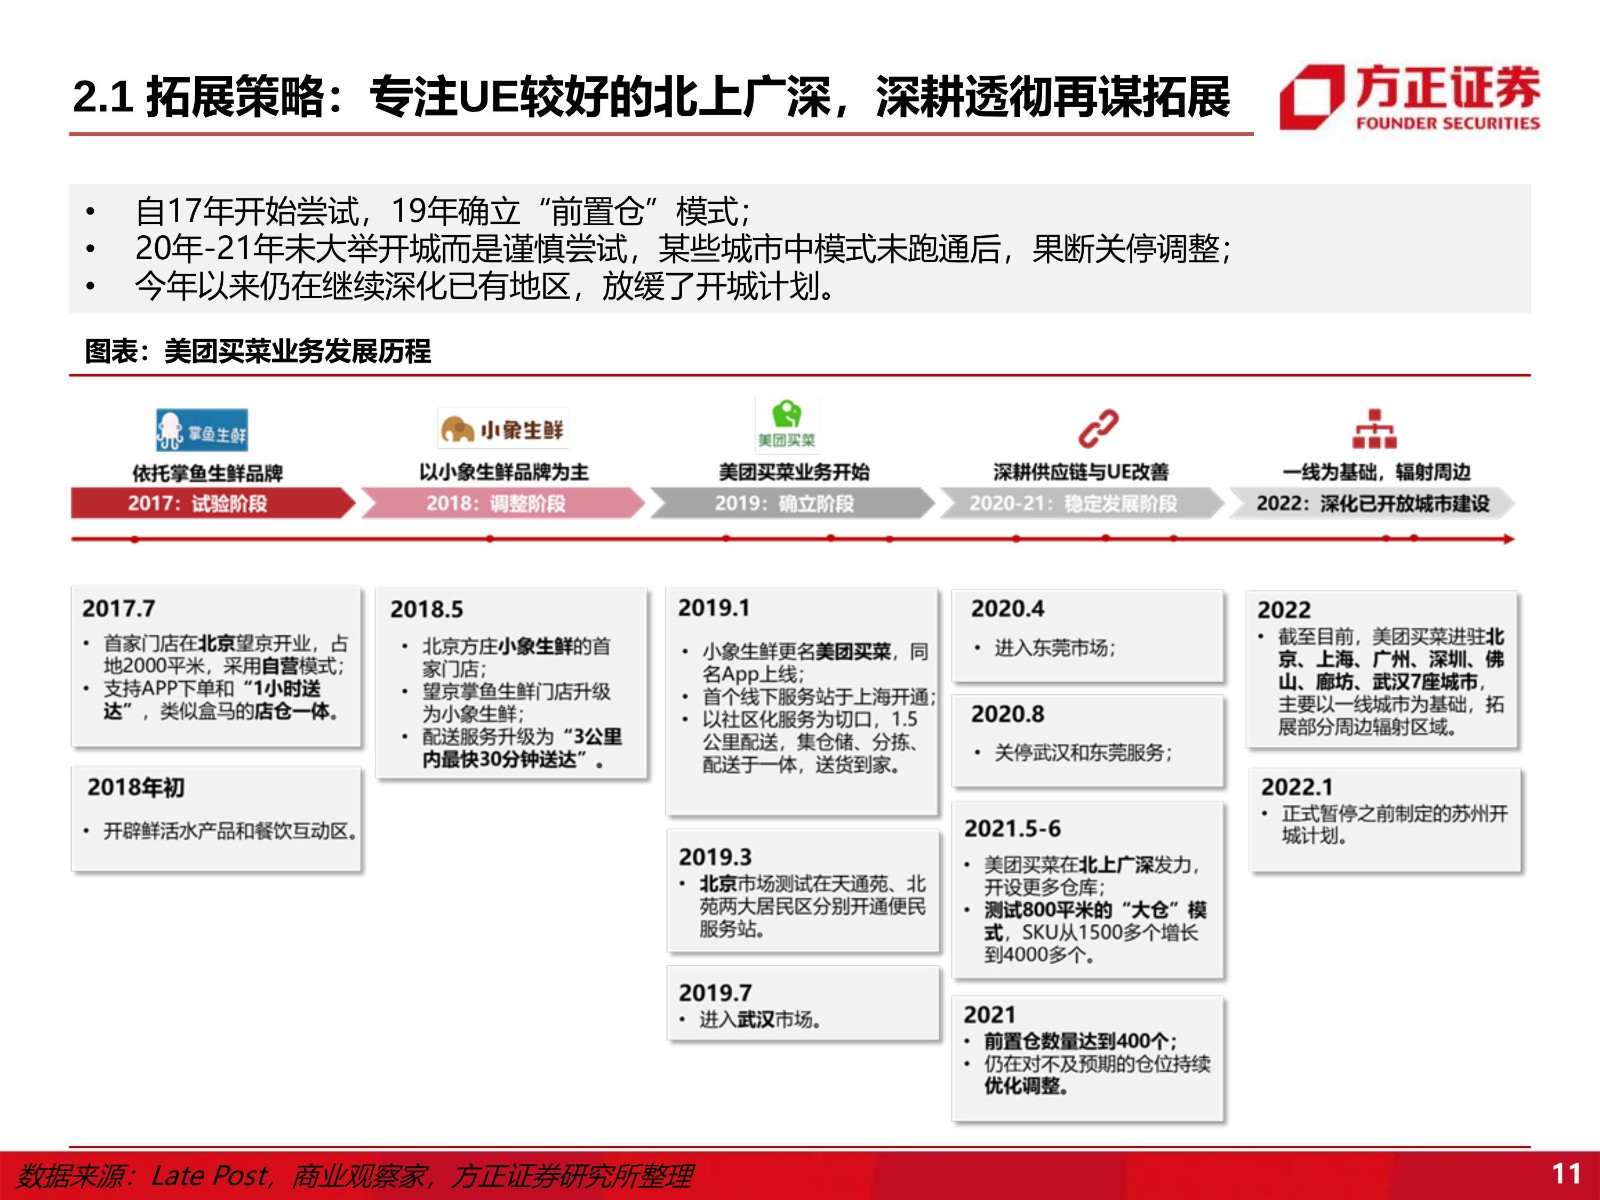Click the 2020.4 event heading
1600x1200 pixels.
[1007, 608]
